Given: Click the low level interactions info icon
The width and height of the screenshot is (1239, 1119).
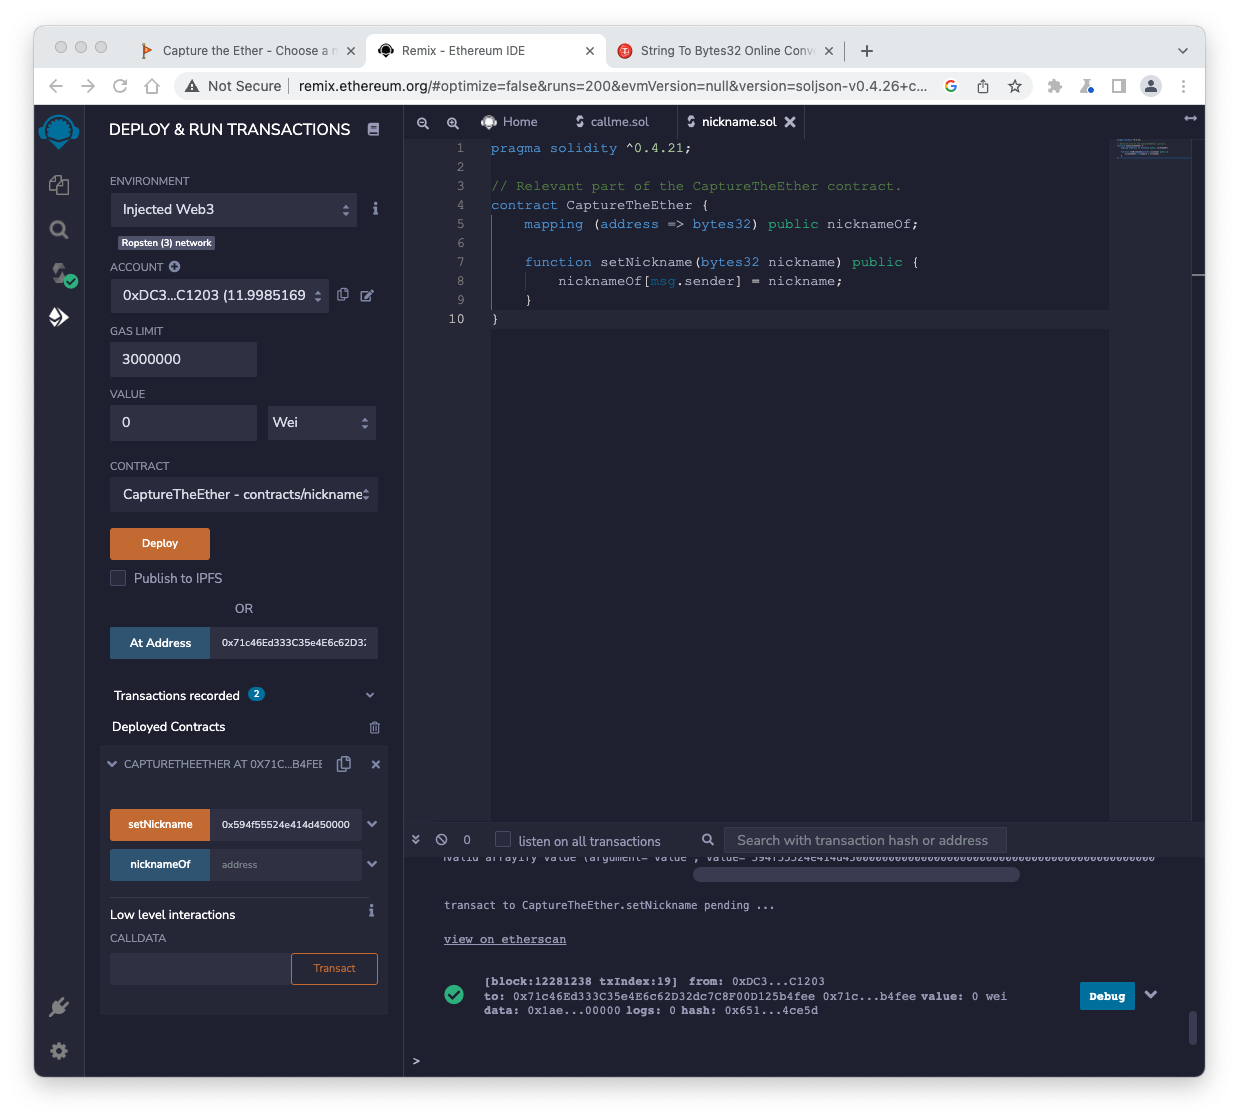Looking at the screenshot, I should click(x=371, y=911).
